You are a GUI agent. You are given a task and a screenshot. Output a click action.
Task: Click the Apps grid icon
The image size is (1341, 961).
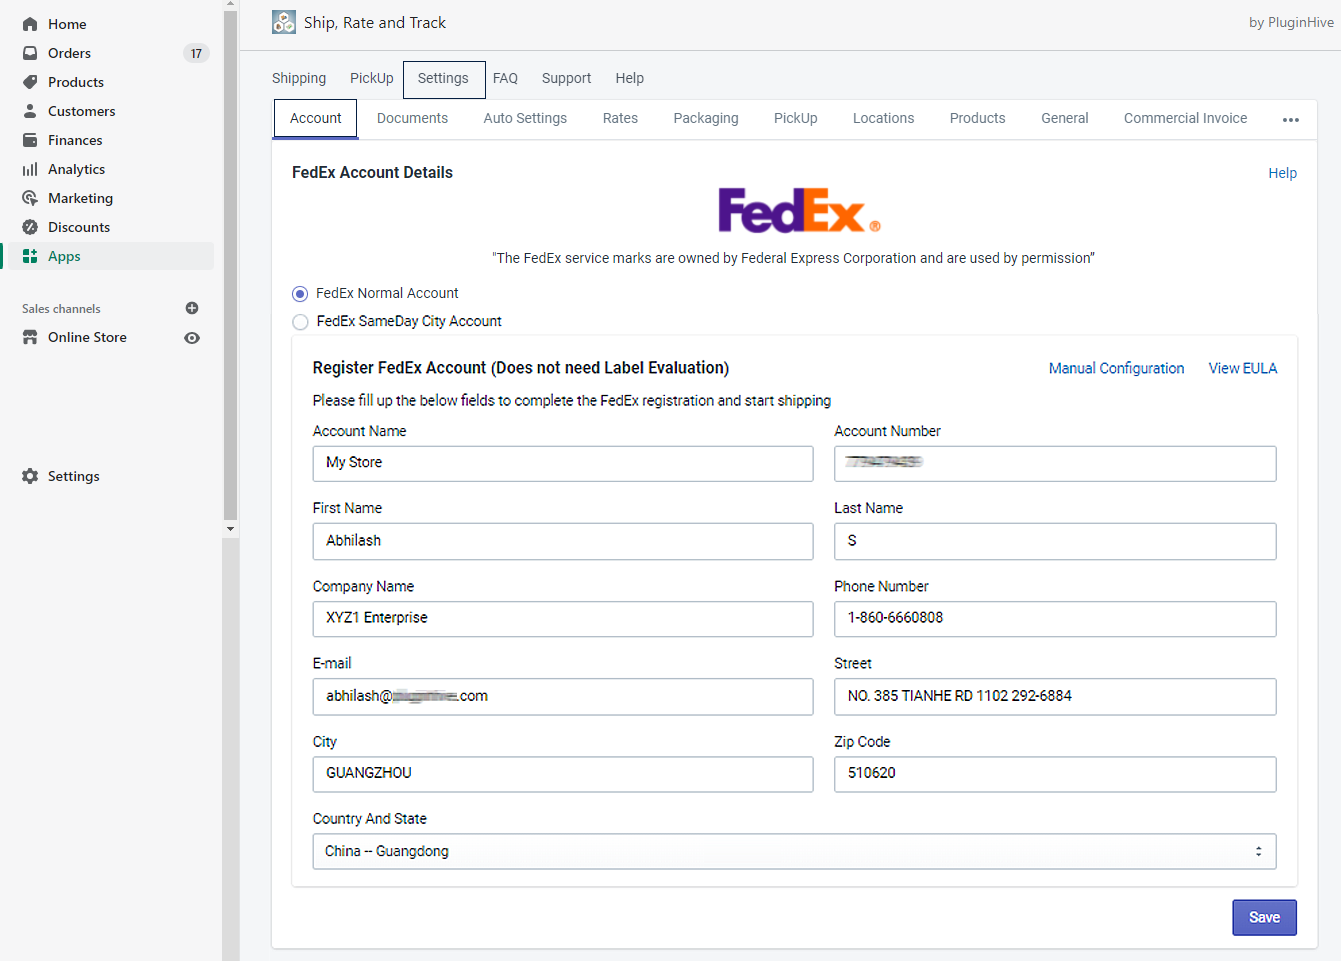[30, 256]
